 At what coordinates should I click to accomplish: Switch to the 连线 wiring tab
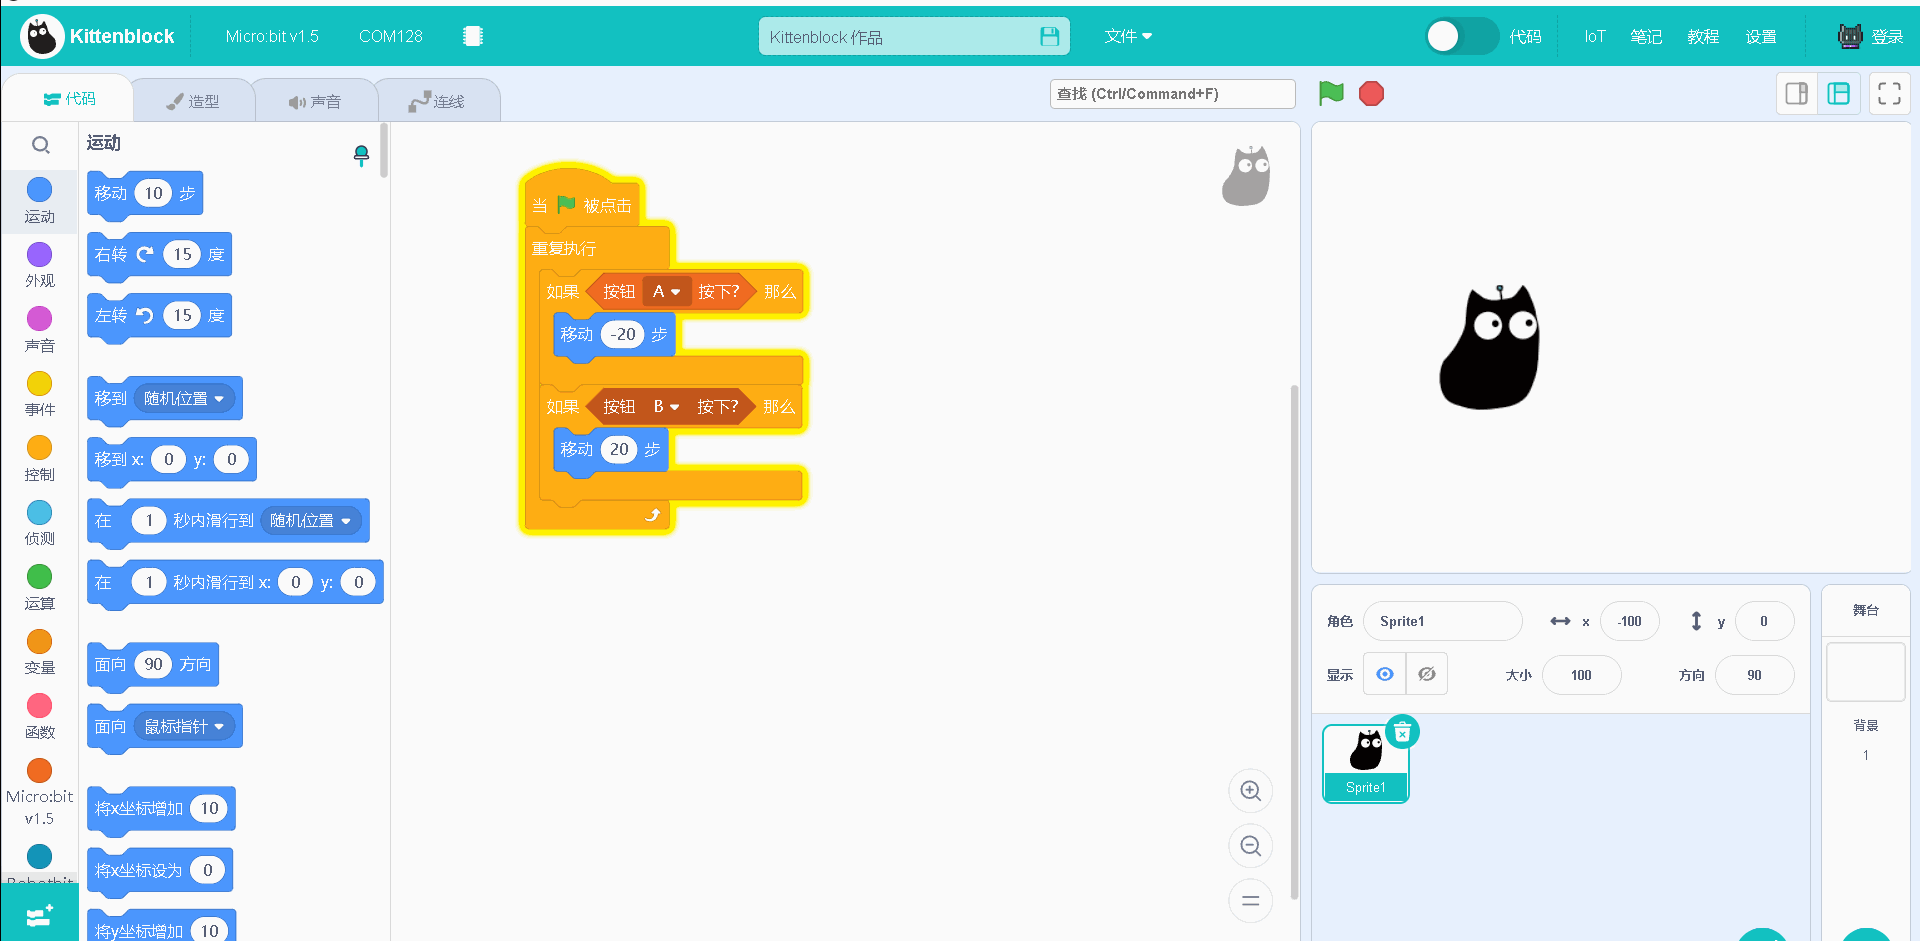[x=437, y=101]
